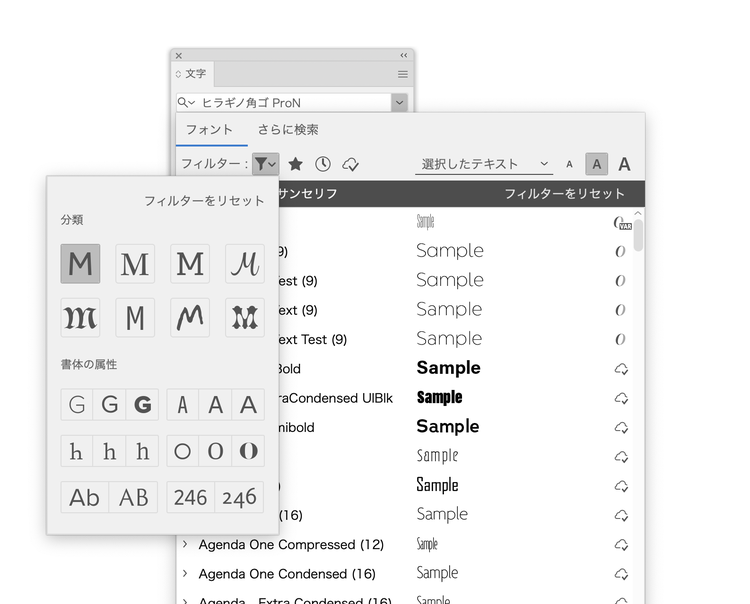The height and width of the screenshot is (604, 750).
Task: Open the Character panel menu
Action: click(x=403, y=74)
